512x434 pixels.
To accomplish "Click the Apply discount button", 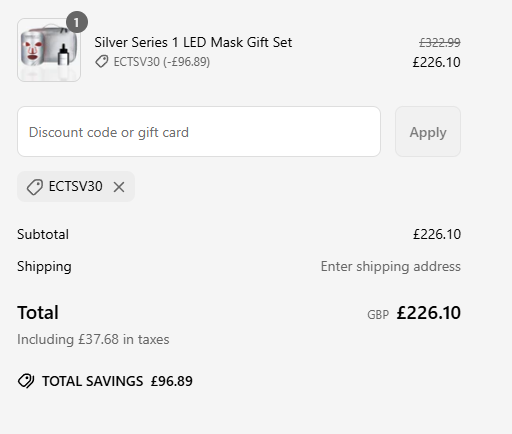I will [x=428, y=132].
